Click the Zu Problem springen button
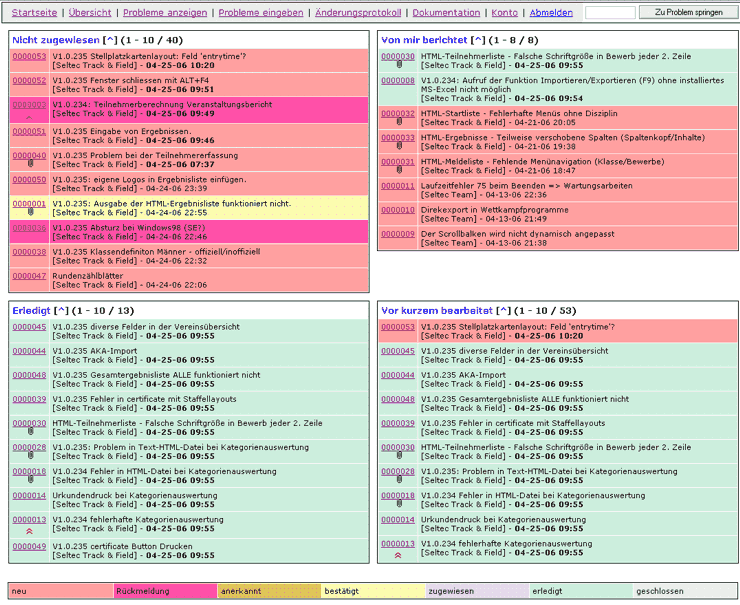740x605 pixels. [x=689, y=12]
